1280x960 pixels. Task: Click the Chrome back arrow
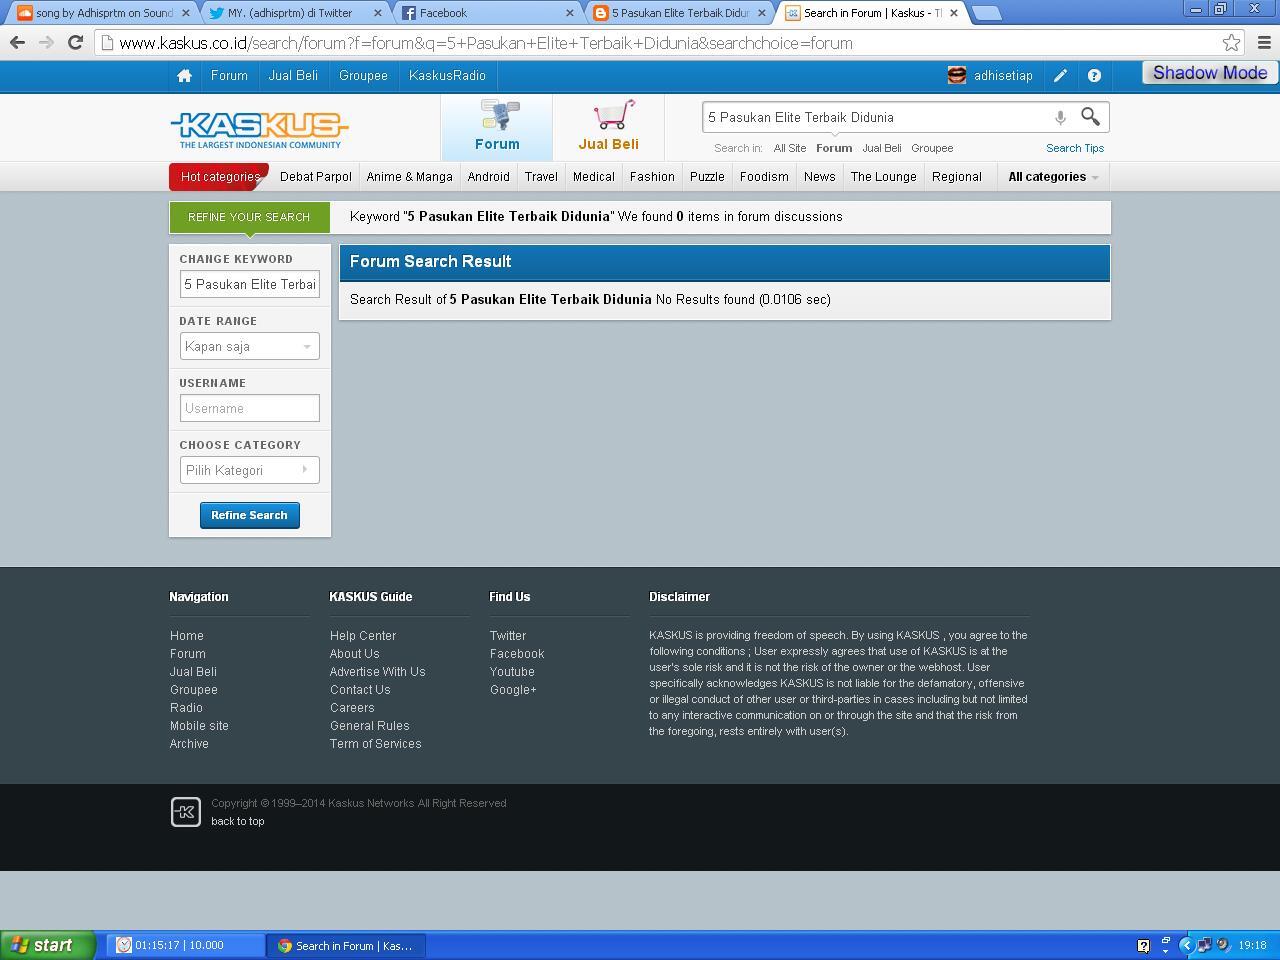coord(17,43)
